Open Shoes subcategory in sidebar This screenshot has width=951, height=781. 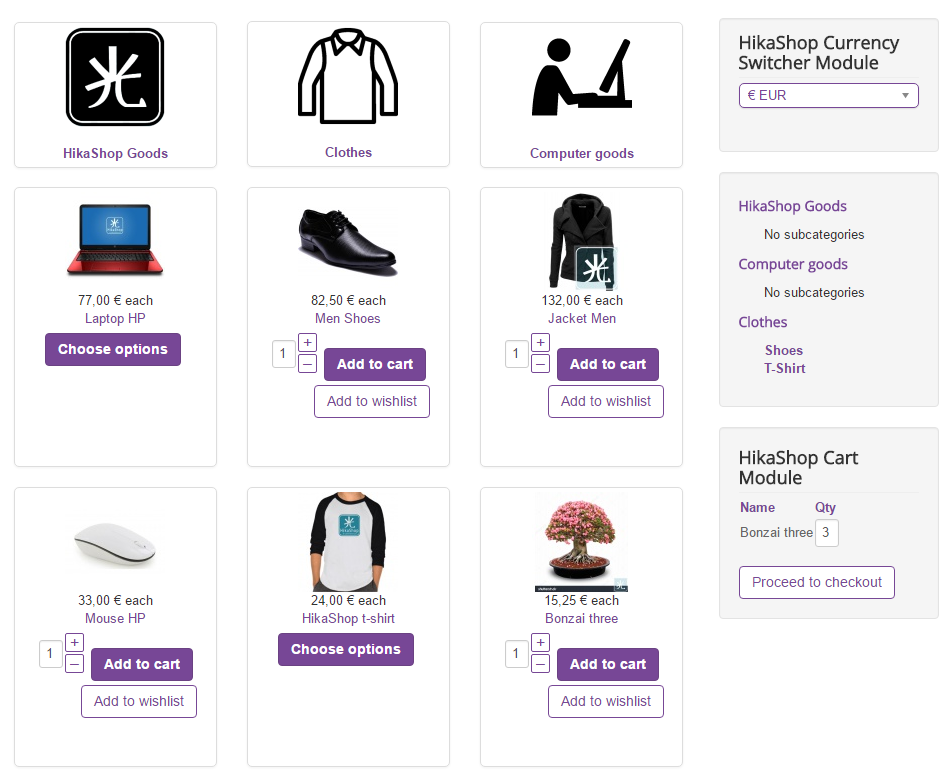coord(784,350)
